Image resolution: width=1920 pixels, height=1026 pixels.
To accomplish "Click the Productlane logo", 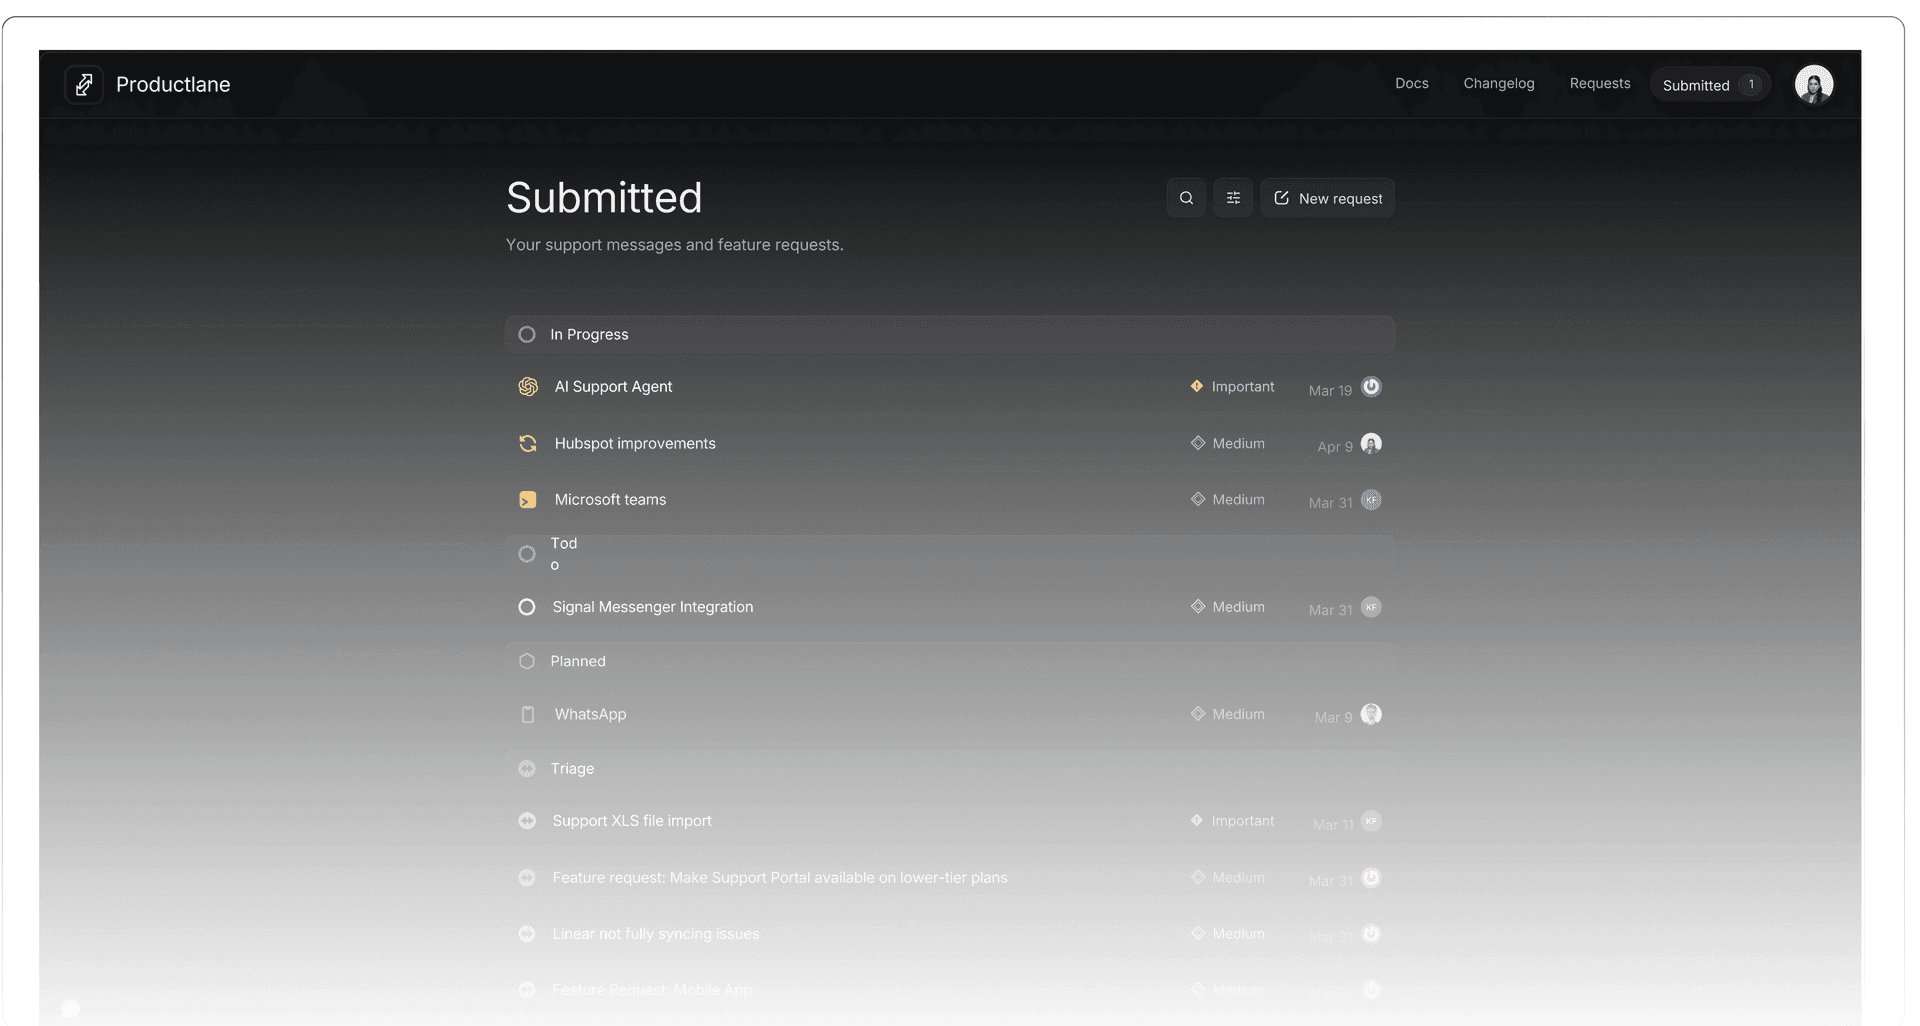I will [84, 84].
